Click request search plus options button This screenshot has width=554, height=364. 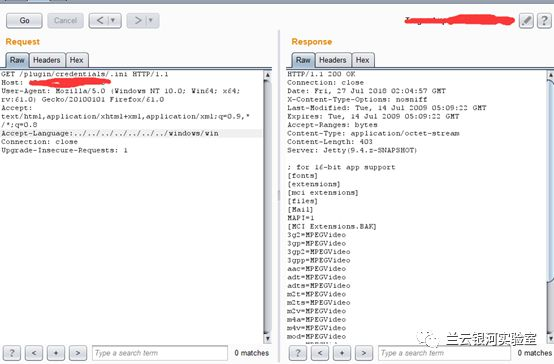click(x=56, y=353)
